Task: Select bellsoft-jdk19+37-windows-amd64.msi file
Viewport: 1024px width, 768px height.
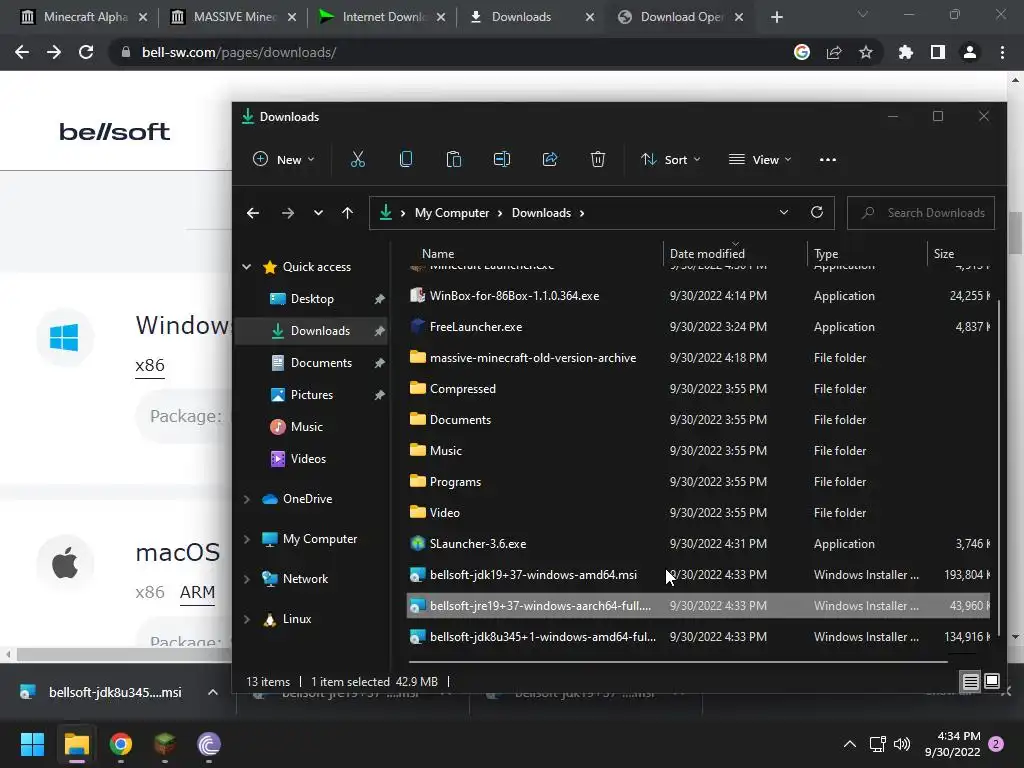Action: [x=697, y=575]
